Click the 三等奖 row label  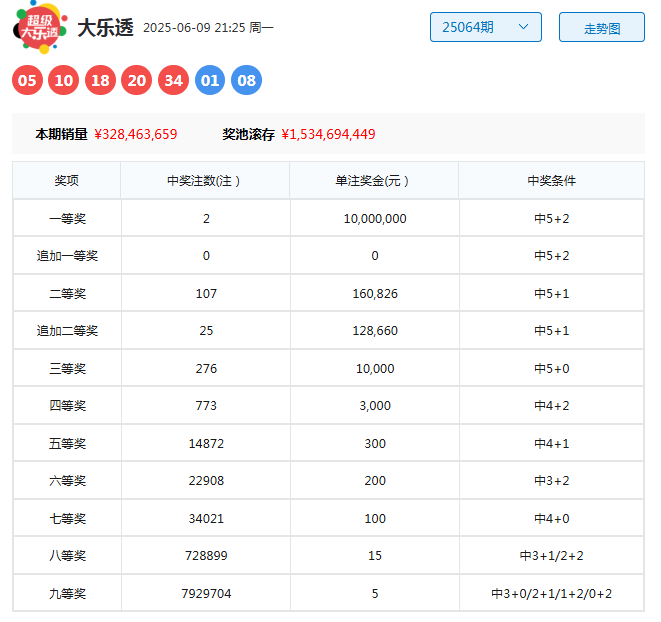(67, 369)
